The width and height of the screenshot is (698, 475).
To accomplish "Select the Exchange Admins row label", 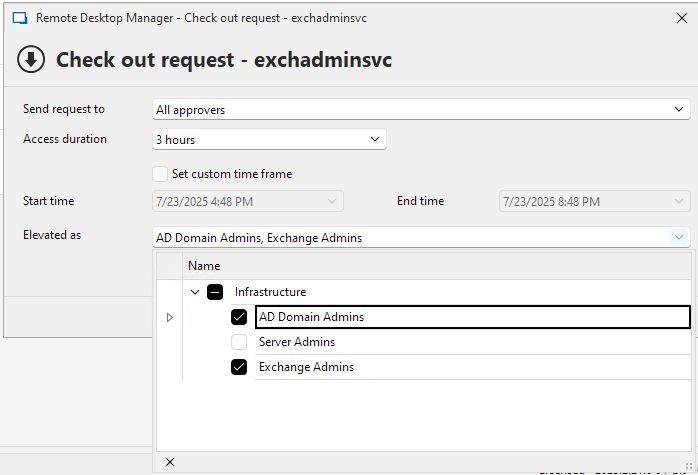I will point(306,367).
